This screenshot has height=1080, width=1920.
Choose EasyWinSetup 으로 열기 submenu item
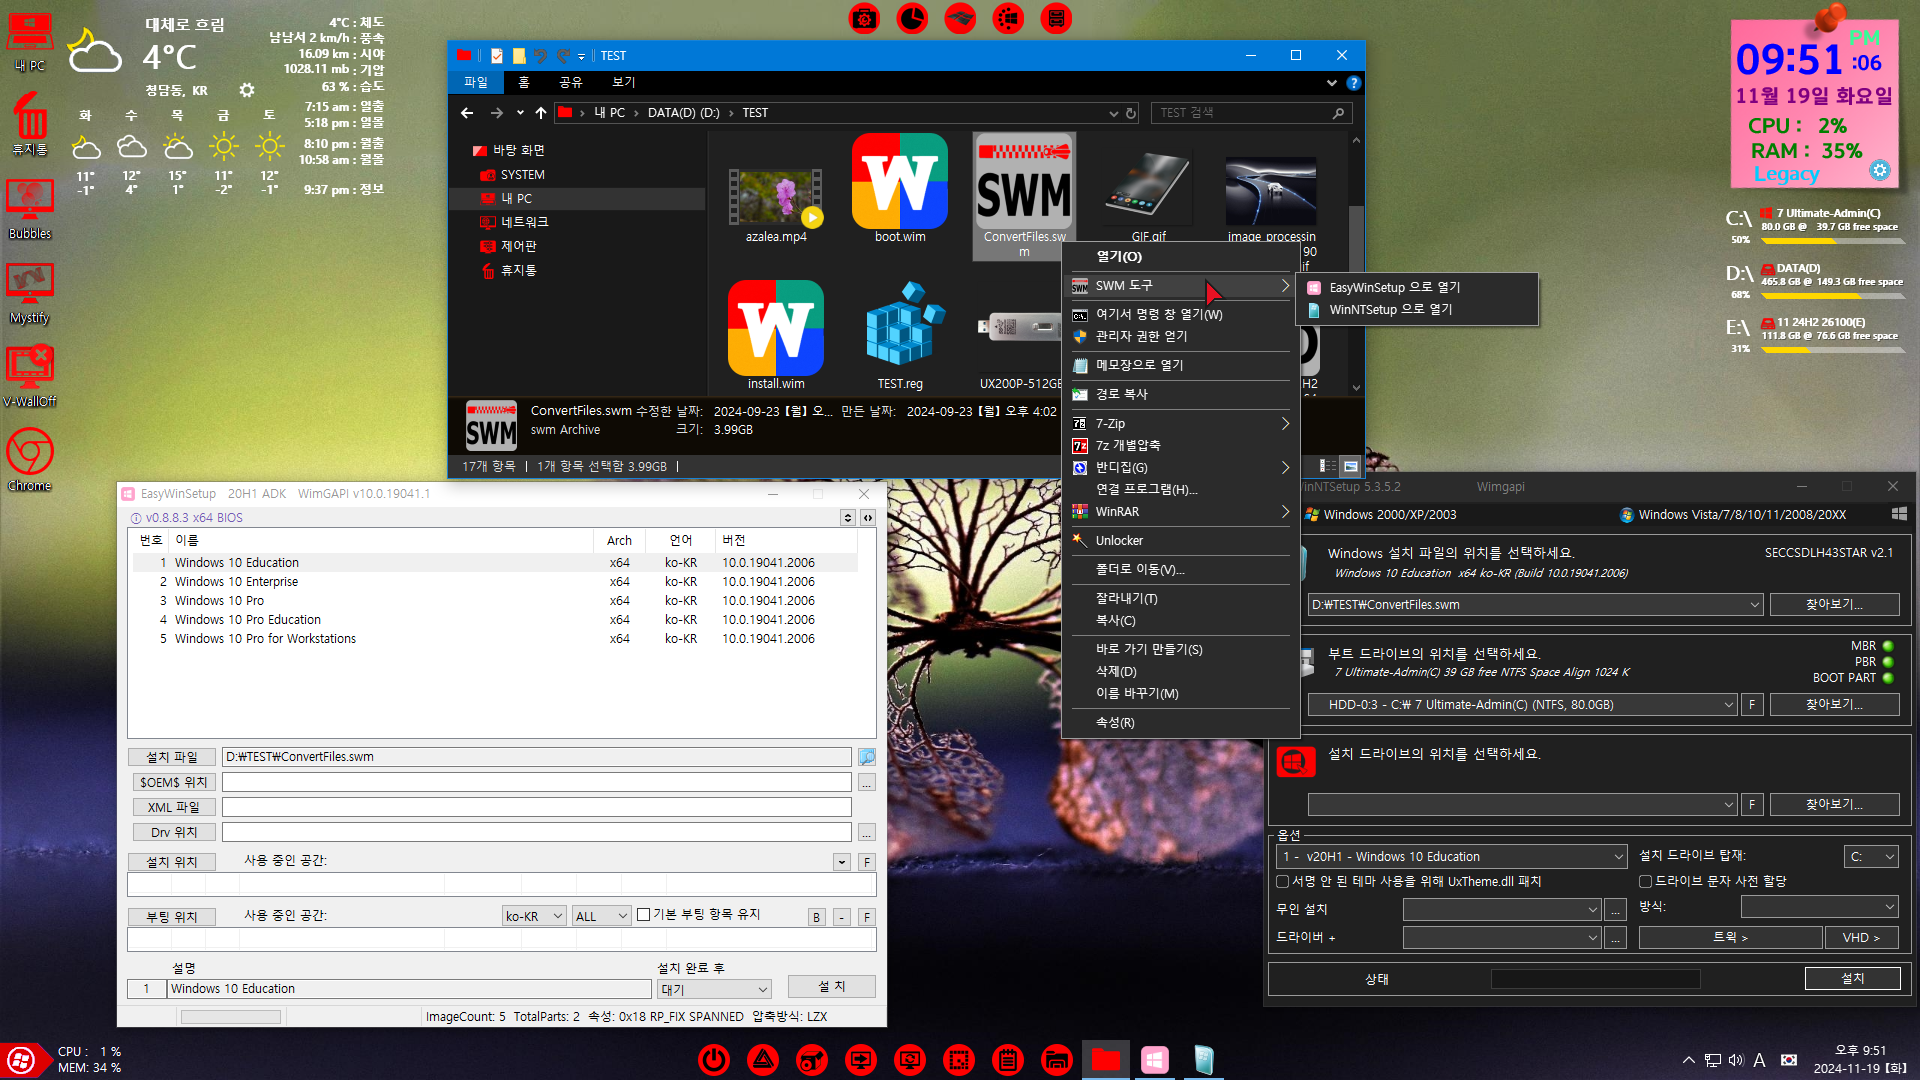click(1417, 288)
